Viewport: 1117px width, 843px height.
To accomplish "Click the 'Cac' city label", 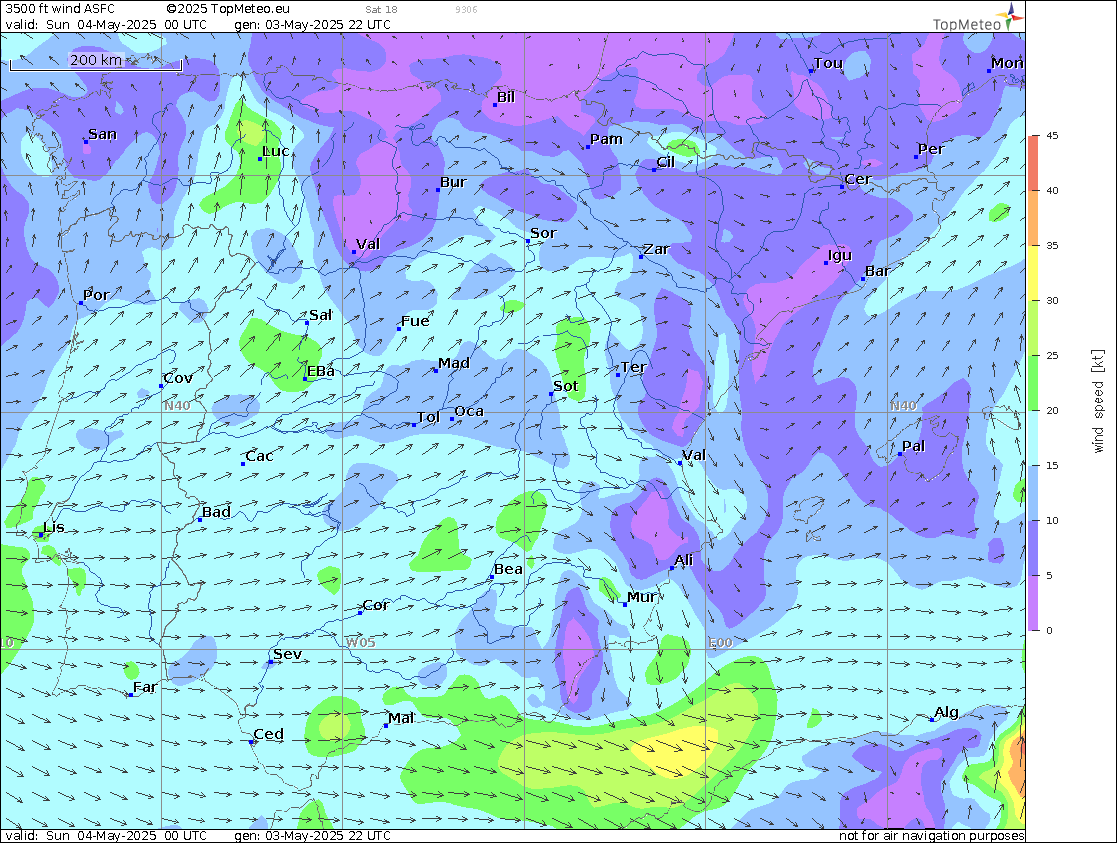I will [x=259, y=456].
